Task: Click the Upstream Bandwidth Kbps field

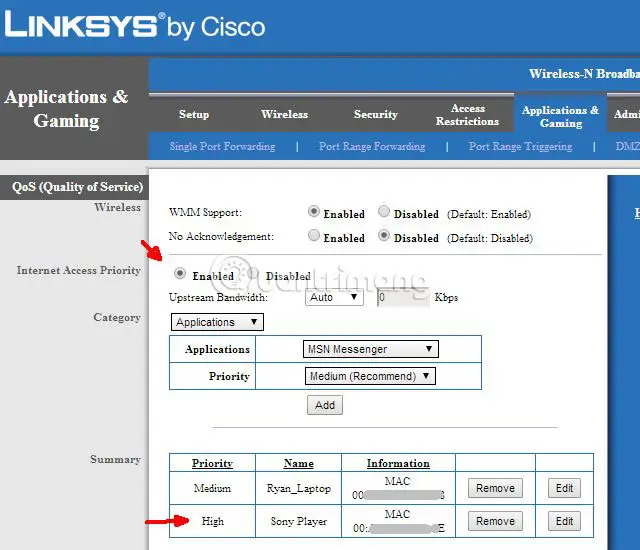Action: coord(403,297)
